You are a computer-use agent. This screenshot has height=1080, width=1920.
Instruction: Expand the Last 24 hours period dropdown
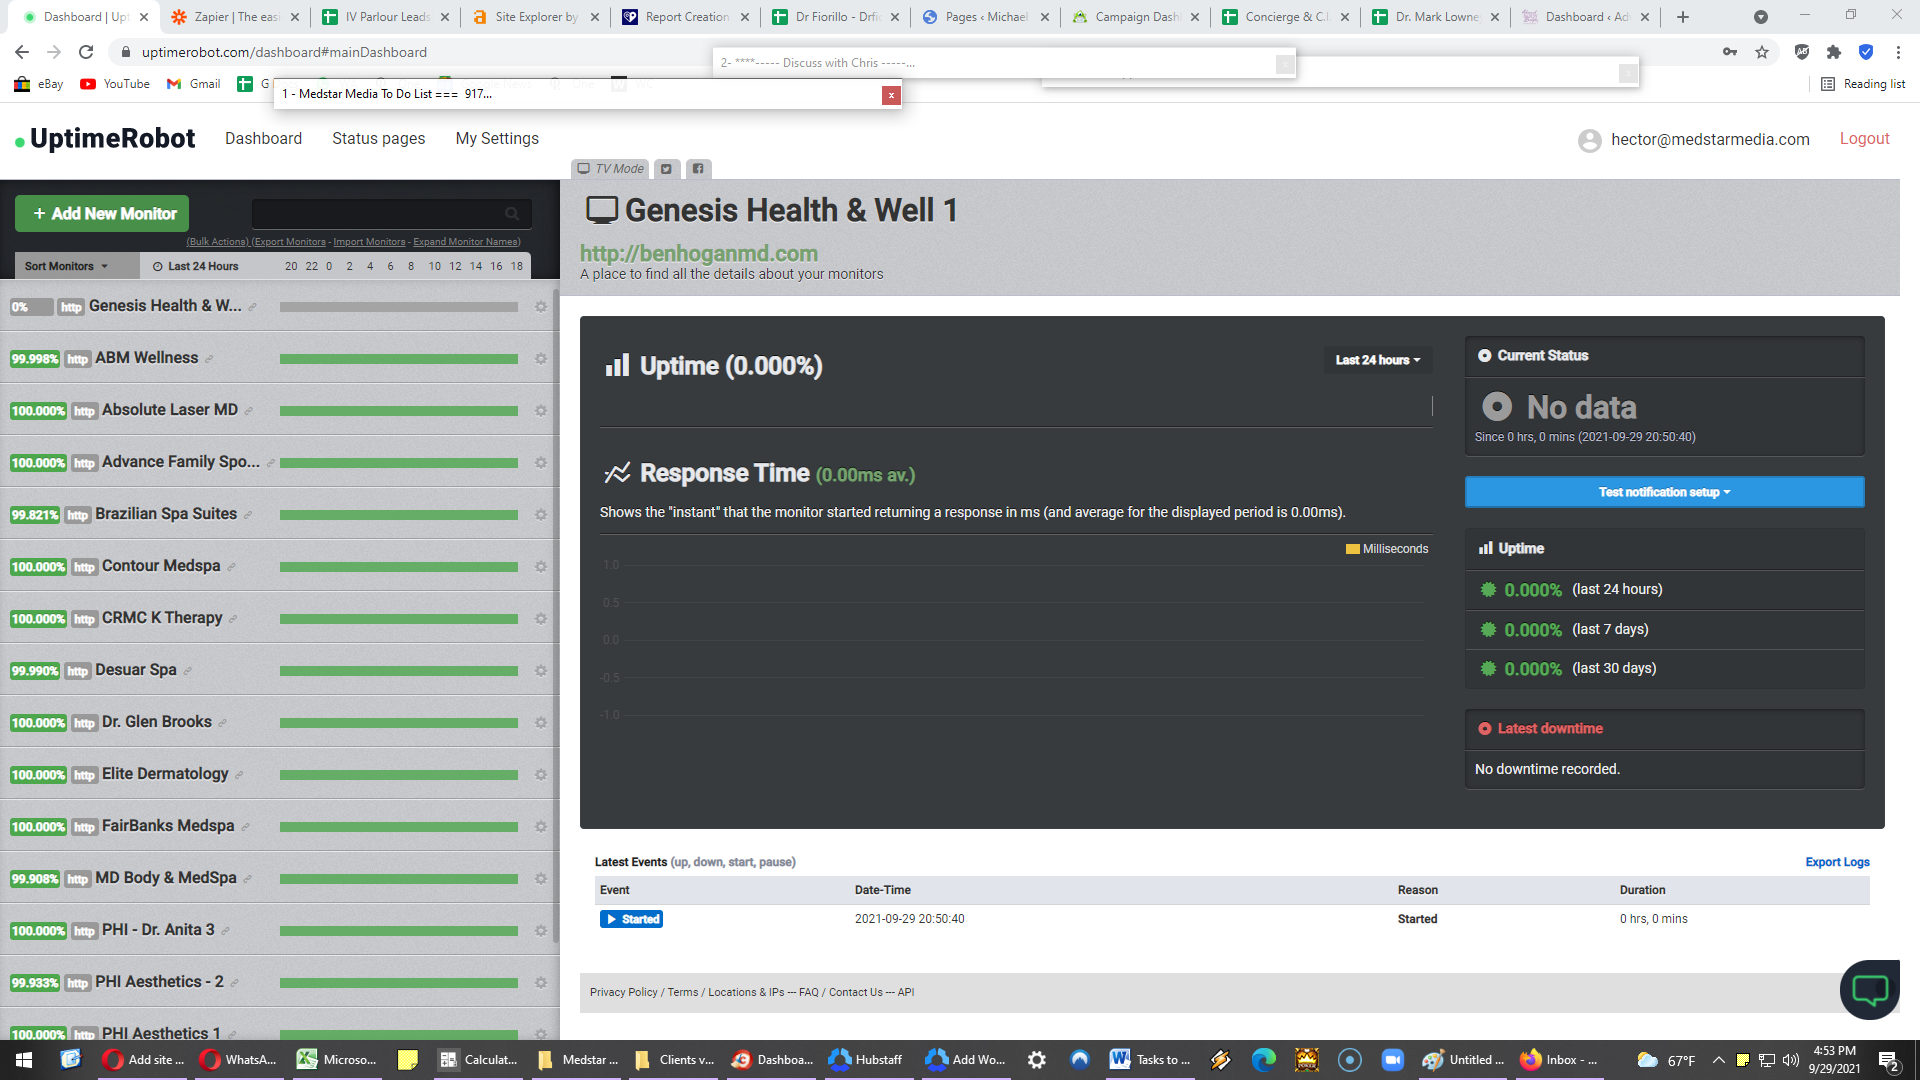[1378, 360]
